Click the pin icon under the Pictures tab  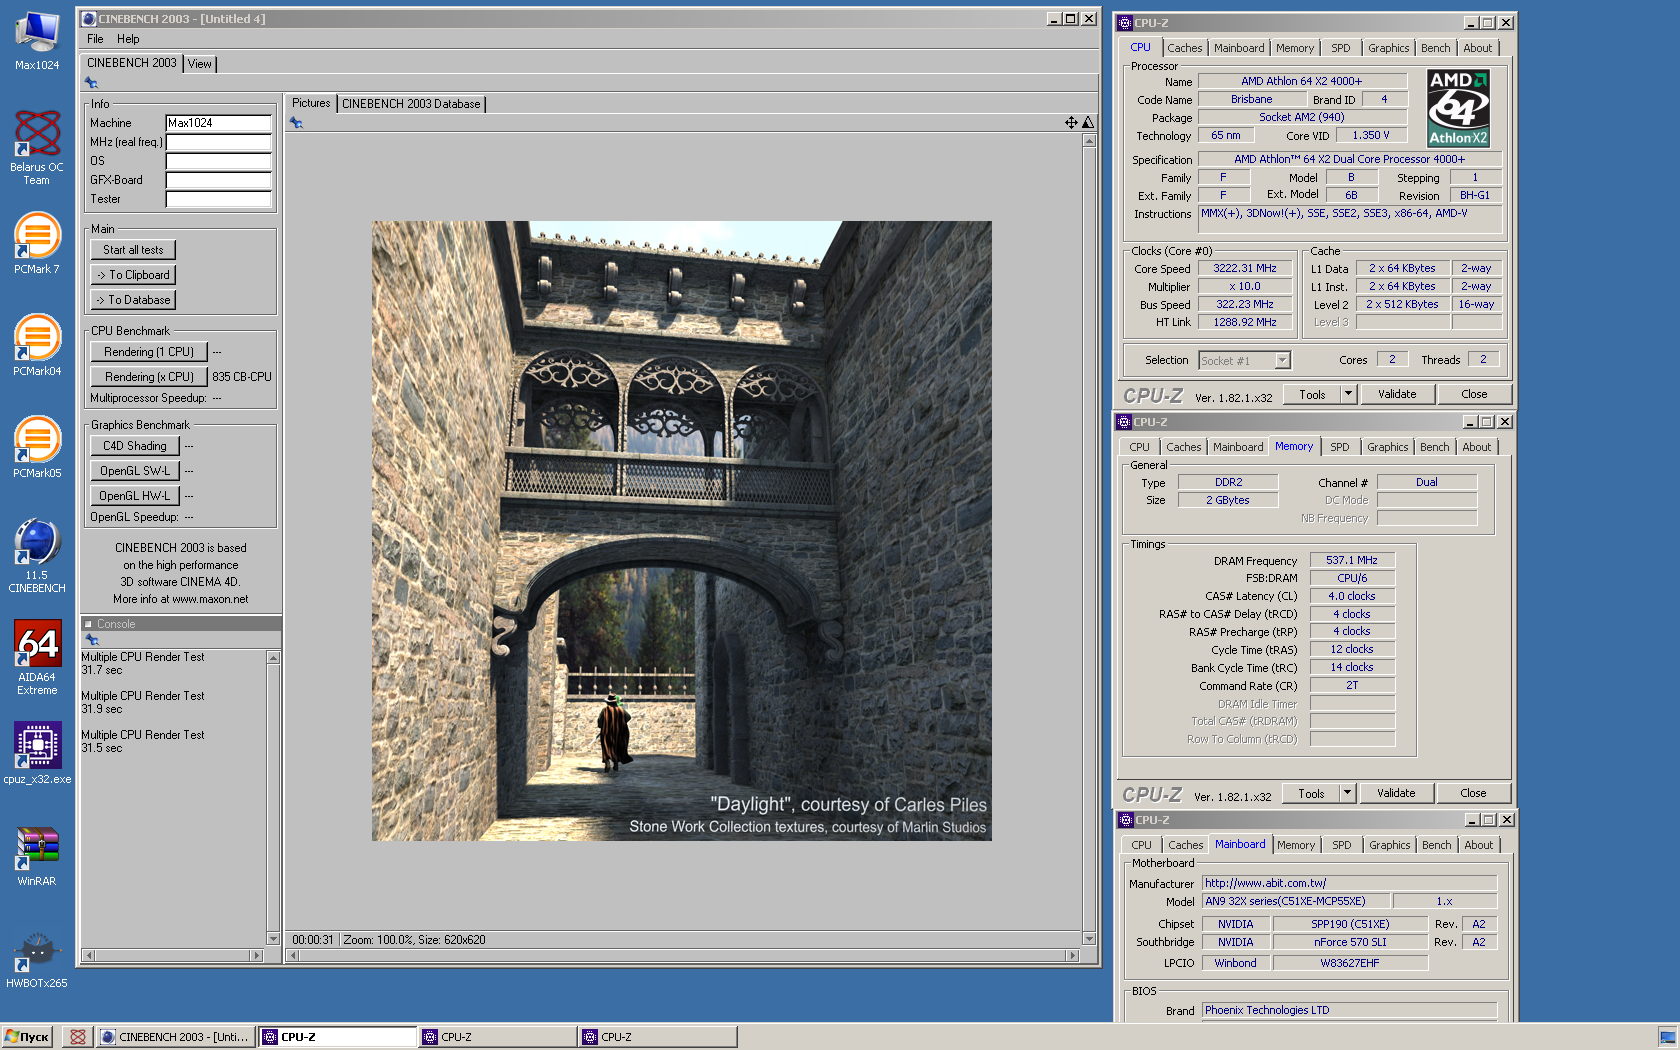[x=296, y=123]
